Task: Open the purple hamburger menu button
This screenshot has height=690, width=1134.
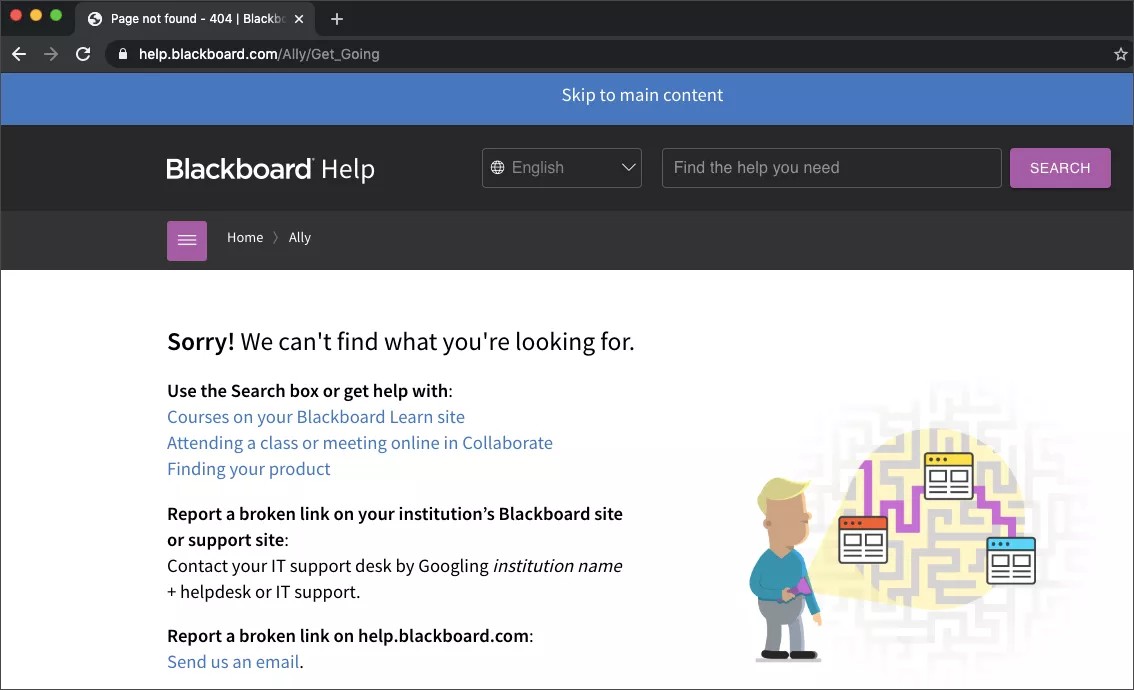Action: pos(187,241)
